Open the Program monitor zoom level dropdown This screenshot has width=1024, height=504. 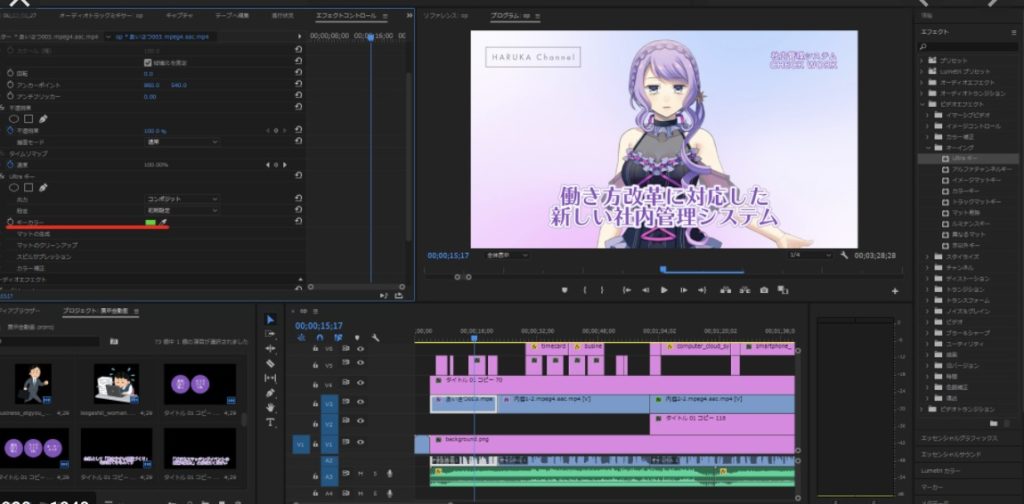click(x=507, y=255)
